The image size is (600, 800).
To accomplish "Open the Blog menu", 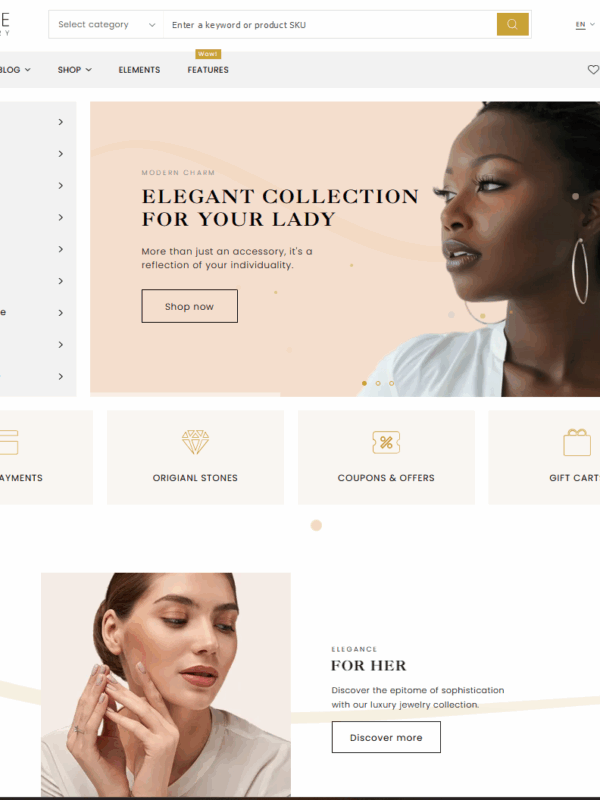I will point(15,70).
